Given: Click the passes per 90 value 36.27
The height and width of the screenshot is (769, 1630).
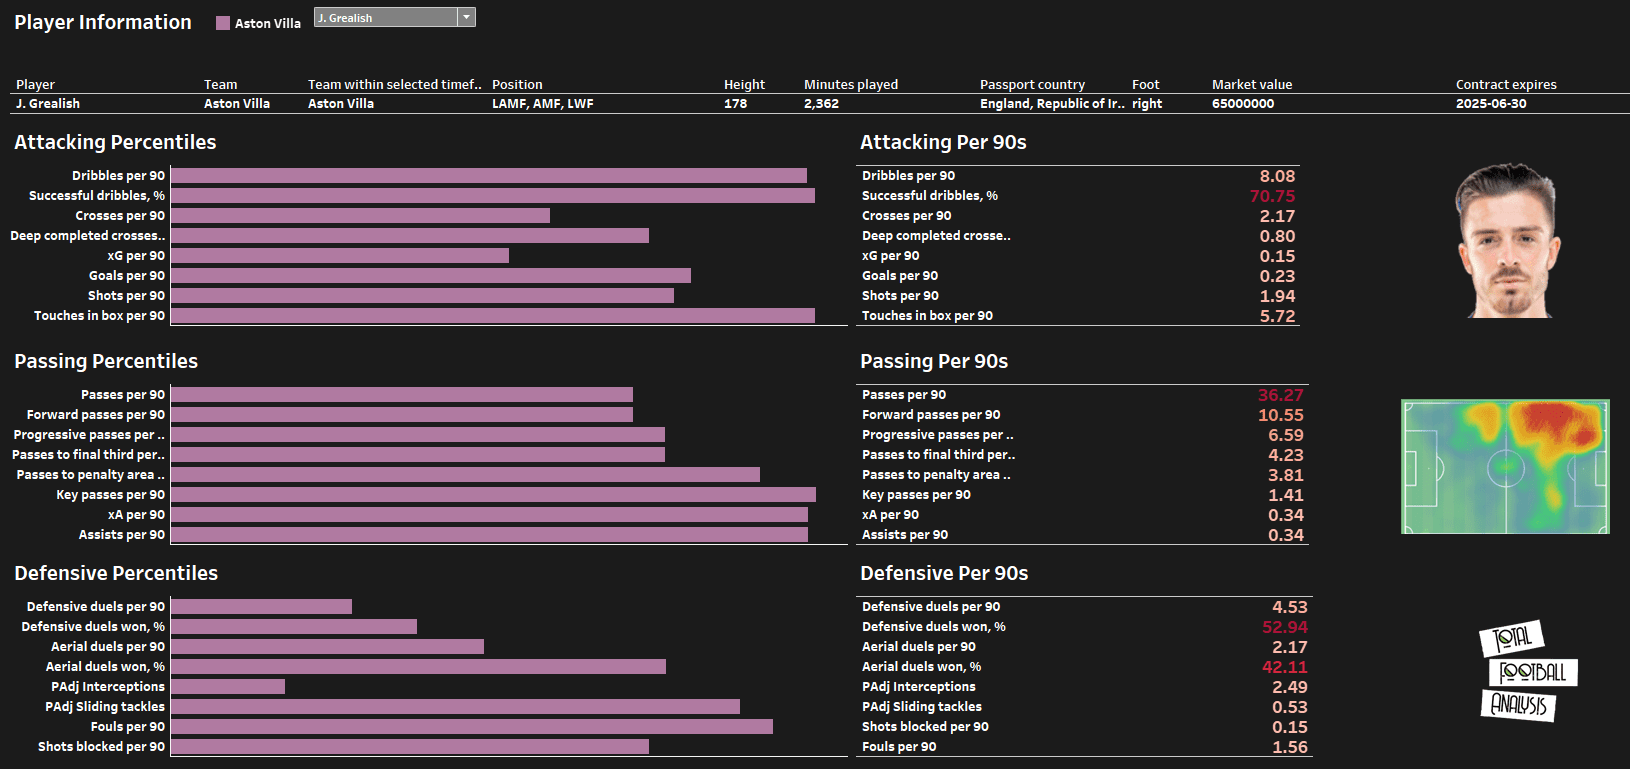Looking at the screenshot, I should coord(1281,395).
